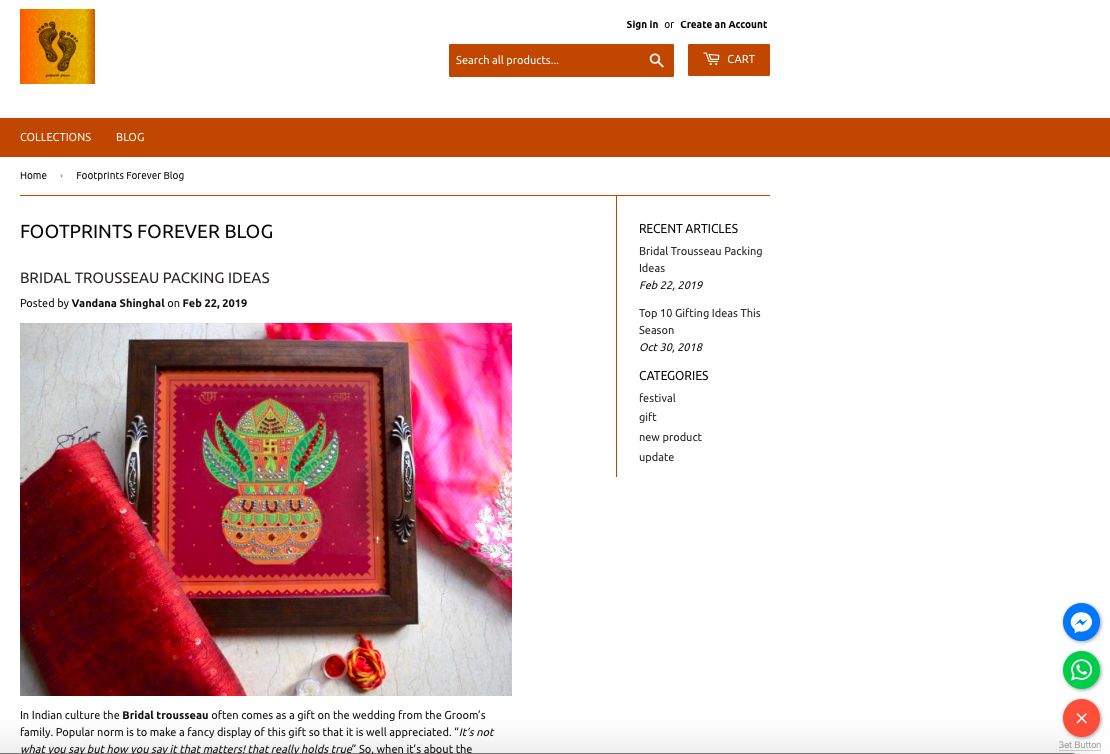This screenshot has width=1110, height=754.
Task: Click the kalash tray blog image
Action: 265,509
